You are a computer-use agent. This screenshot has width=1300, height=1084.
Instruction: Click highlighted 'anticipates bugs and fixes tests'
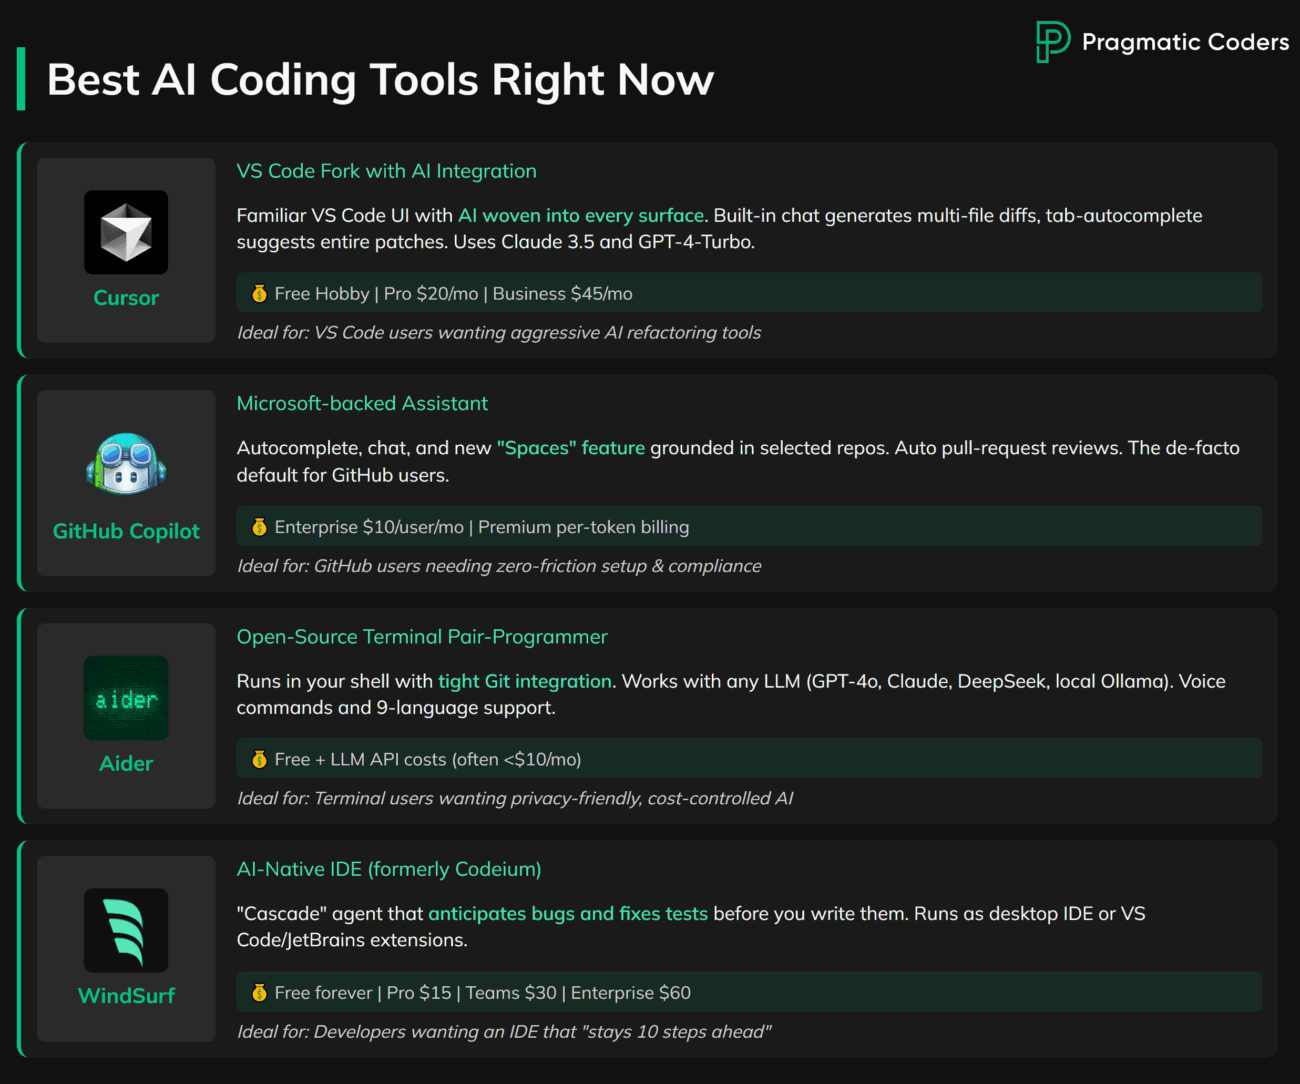point(568,913)
